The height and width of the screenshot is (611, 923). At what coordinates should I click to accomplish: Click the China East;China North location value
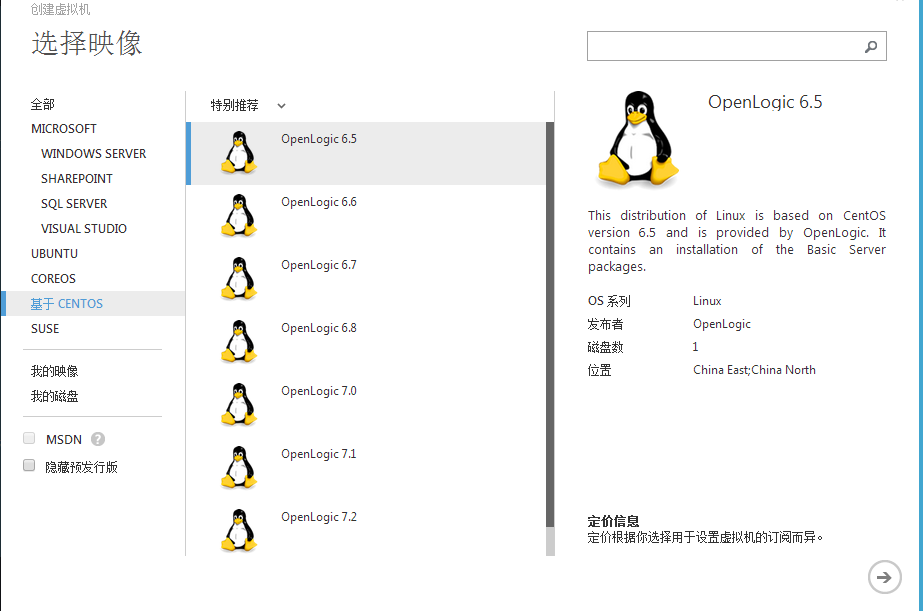(x=754, y=370)
